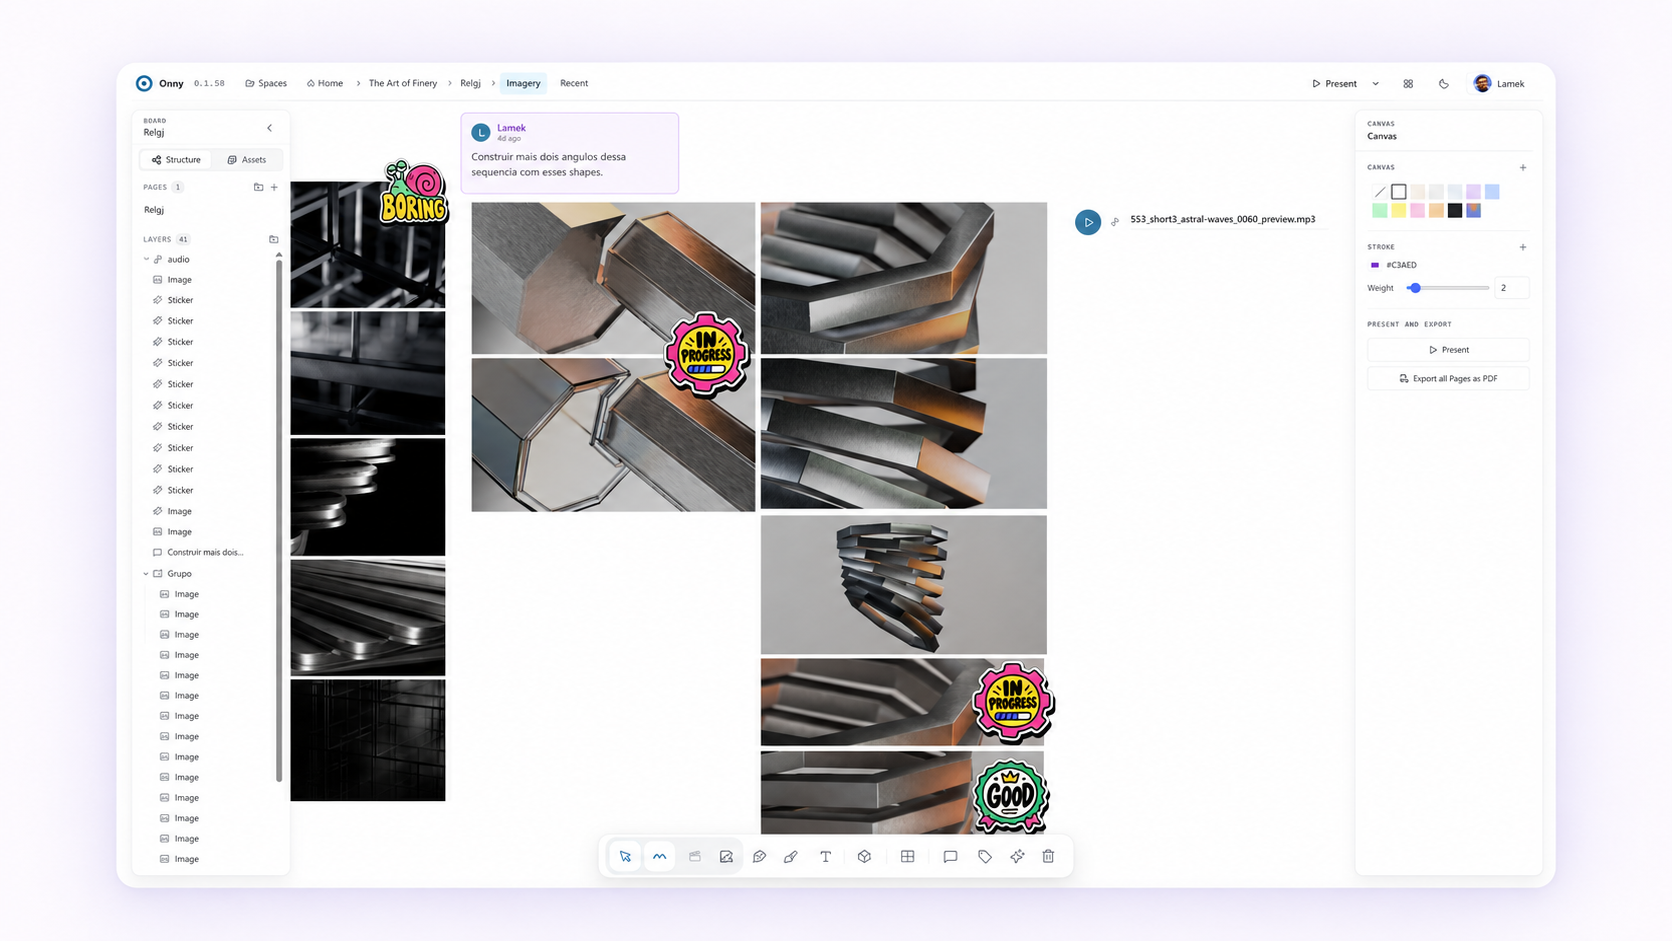
Task: Select the paintbrush tool
Action: point(791,856)
